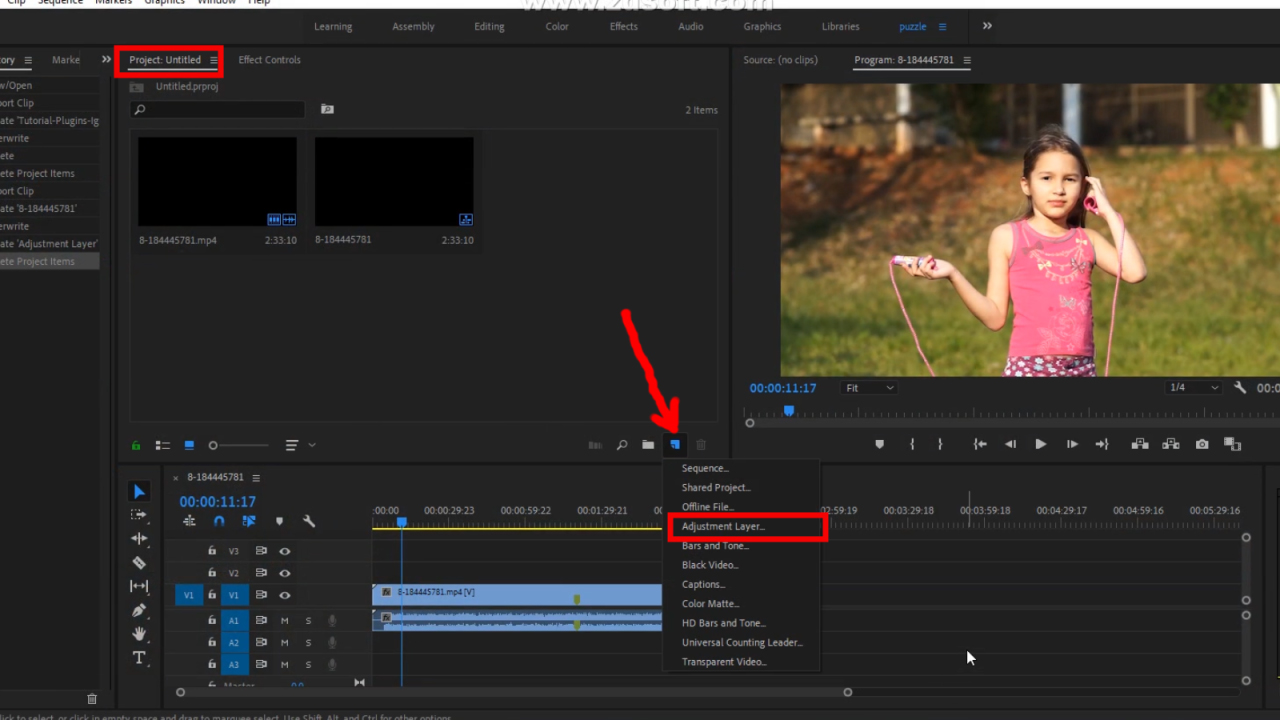Select the Pen tool

[x=139, y=610]
